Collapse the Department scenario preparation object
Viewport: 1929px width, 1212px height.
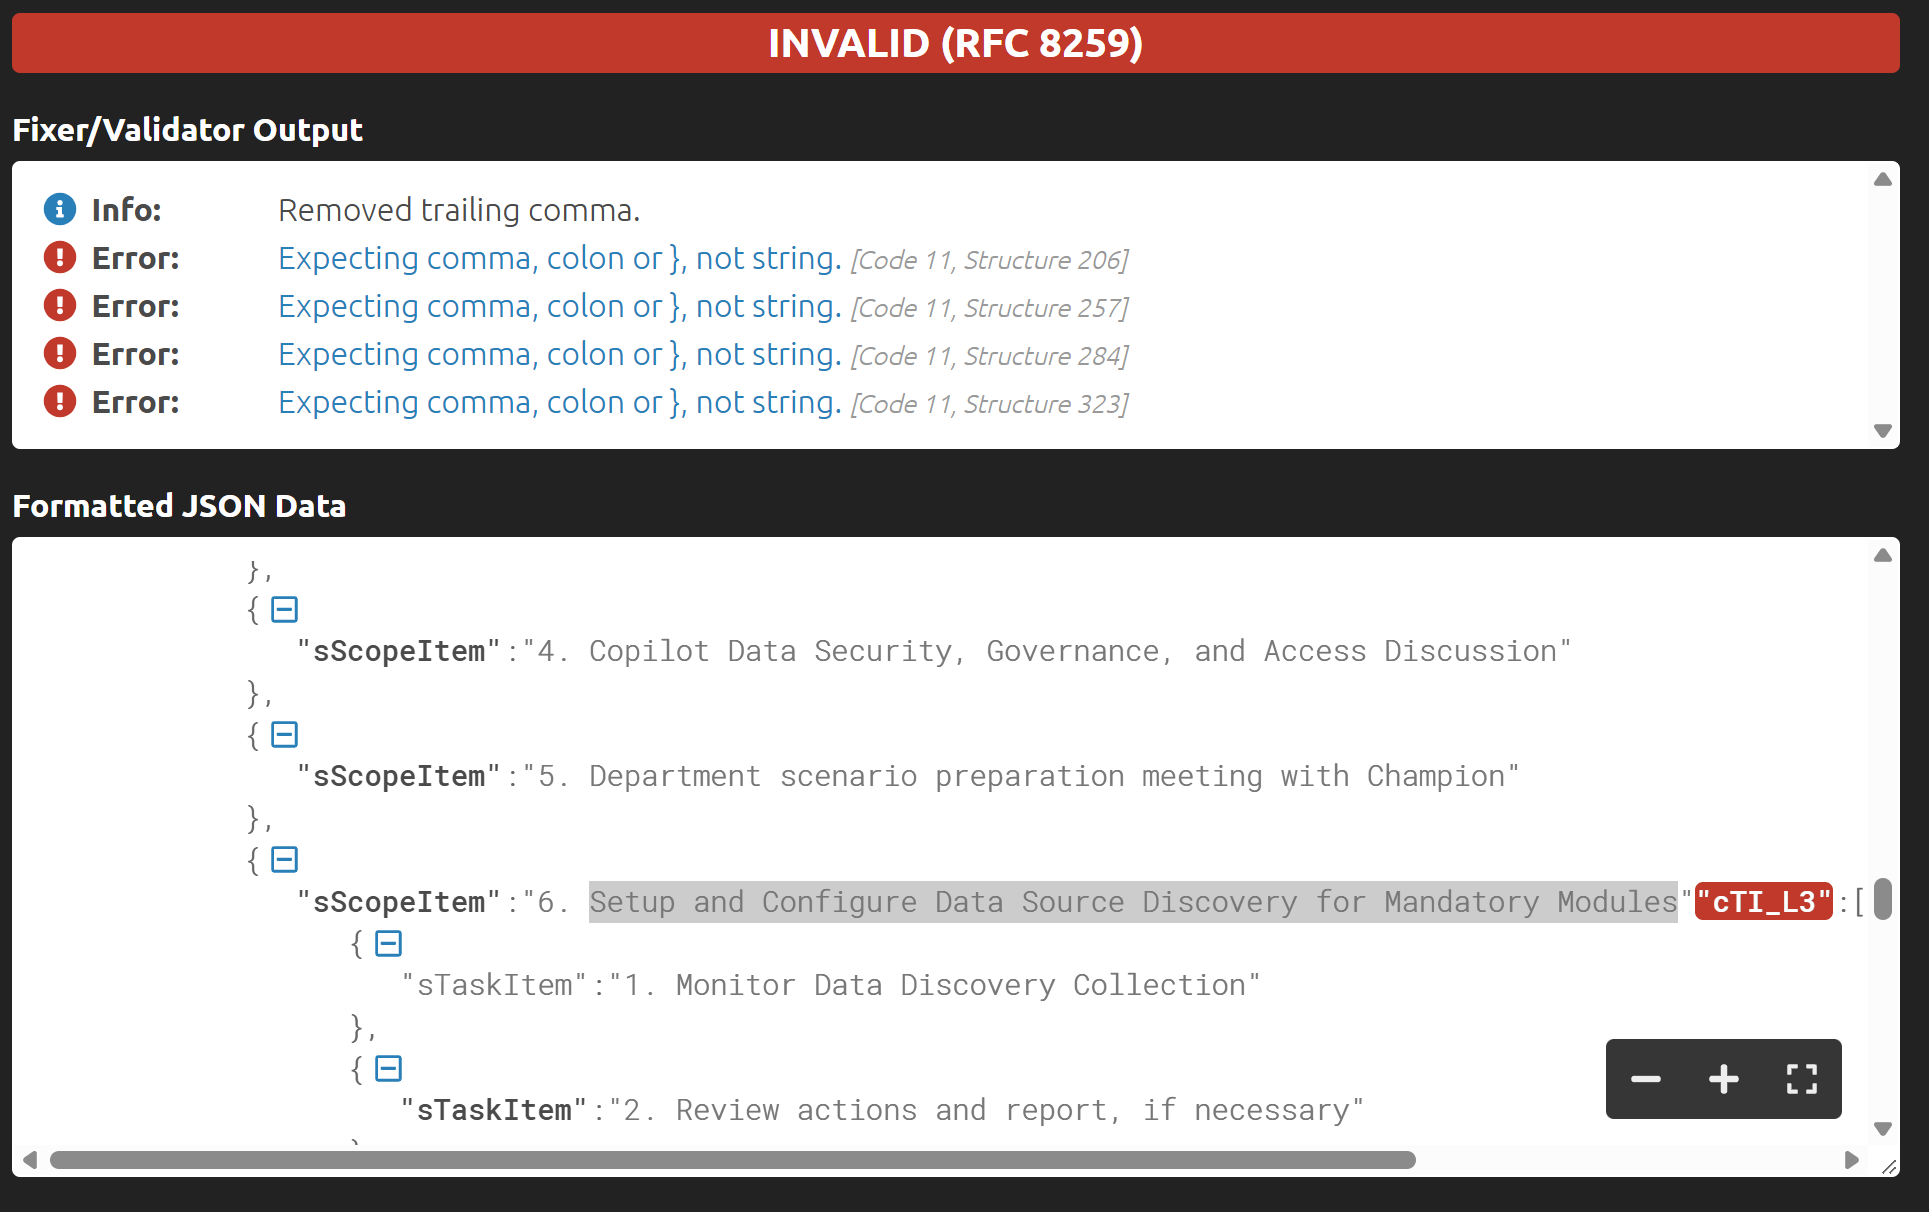[x=285, y=735]
